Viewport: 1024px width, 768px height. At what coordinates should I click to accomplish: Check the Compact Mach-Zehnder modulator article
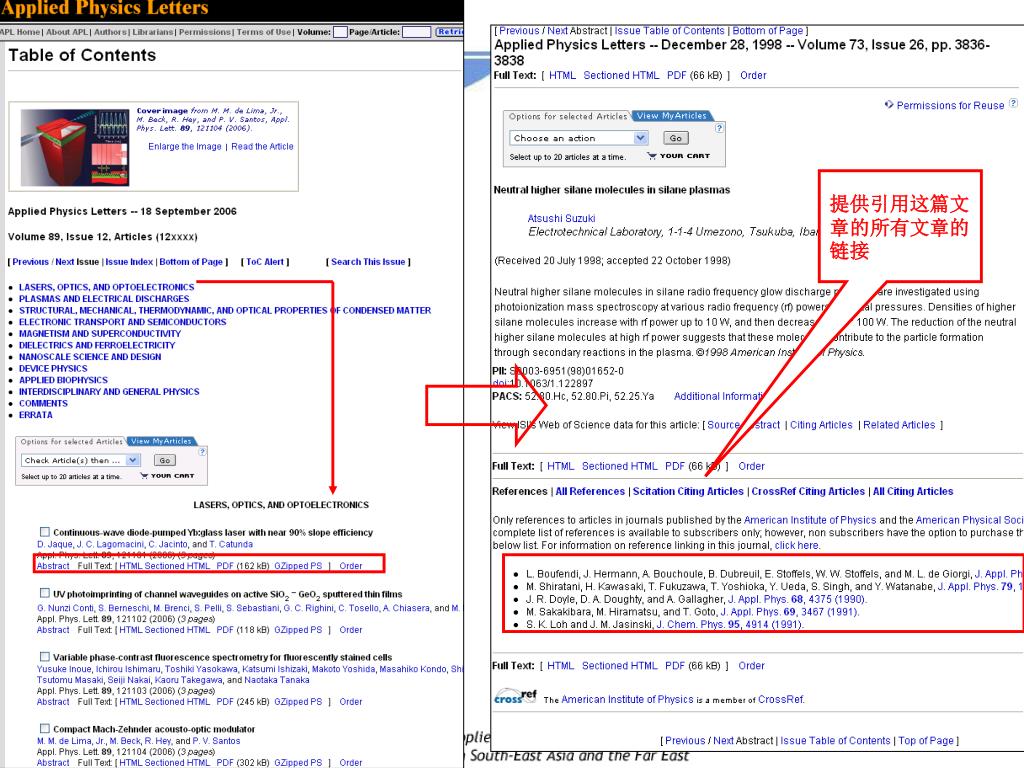point(44,728)
